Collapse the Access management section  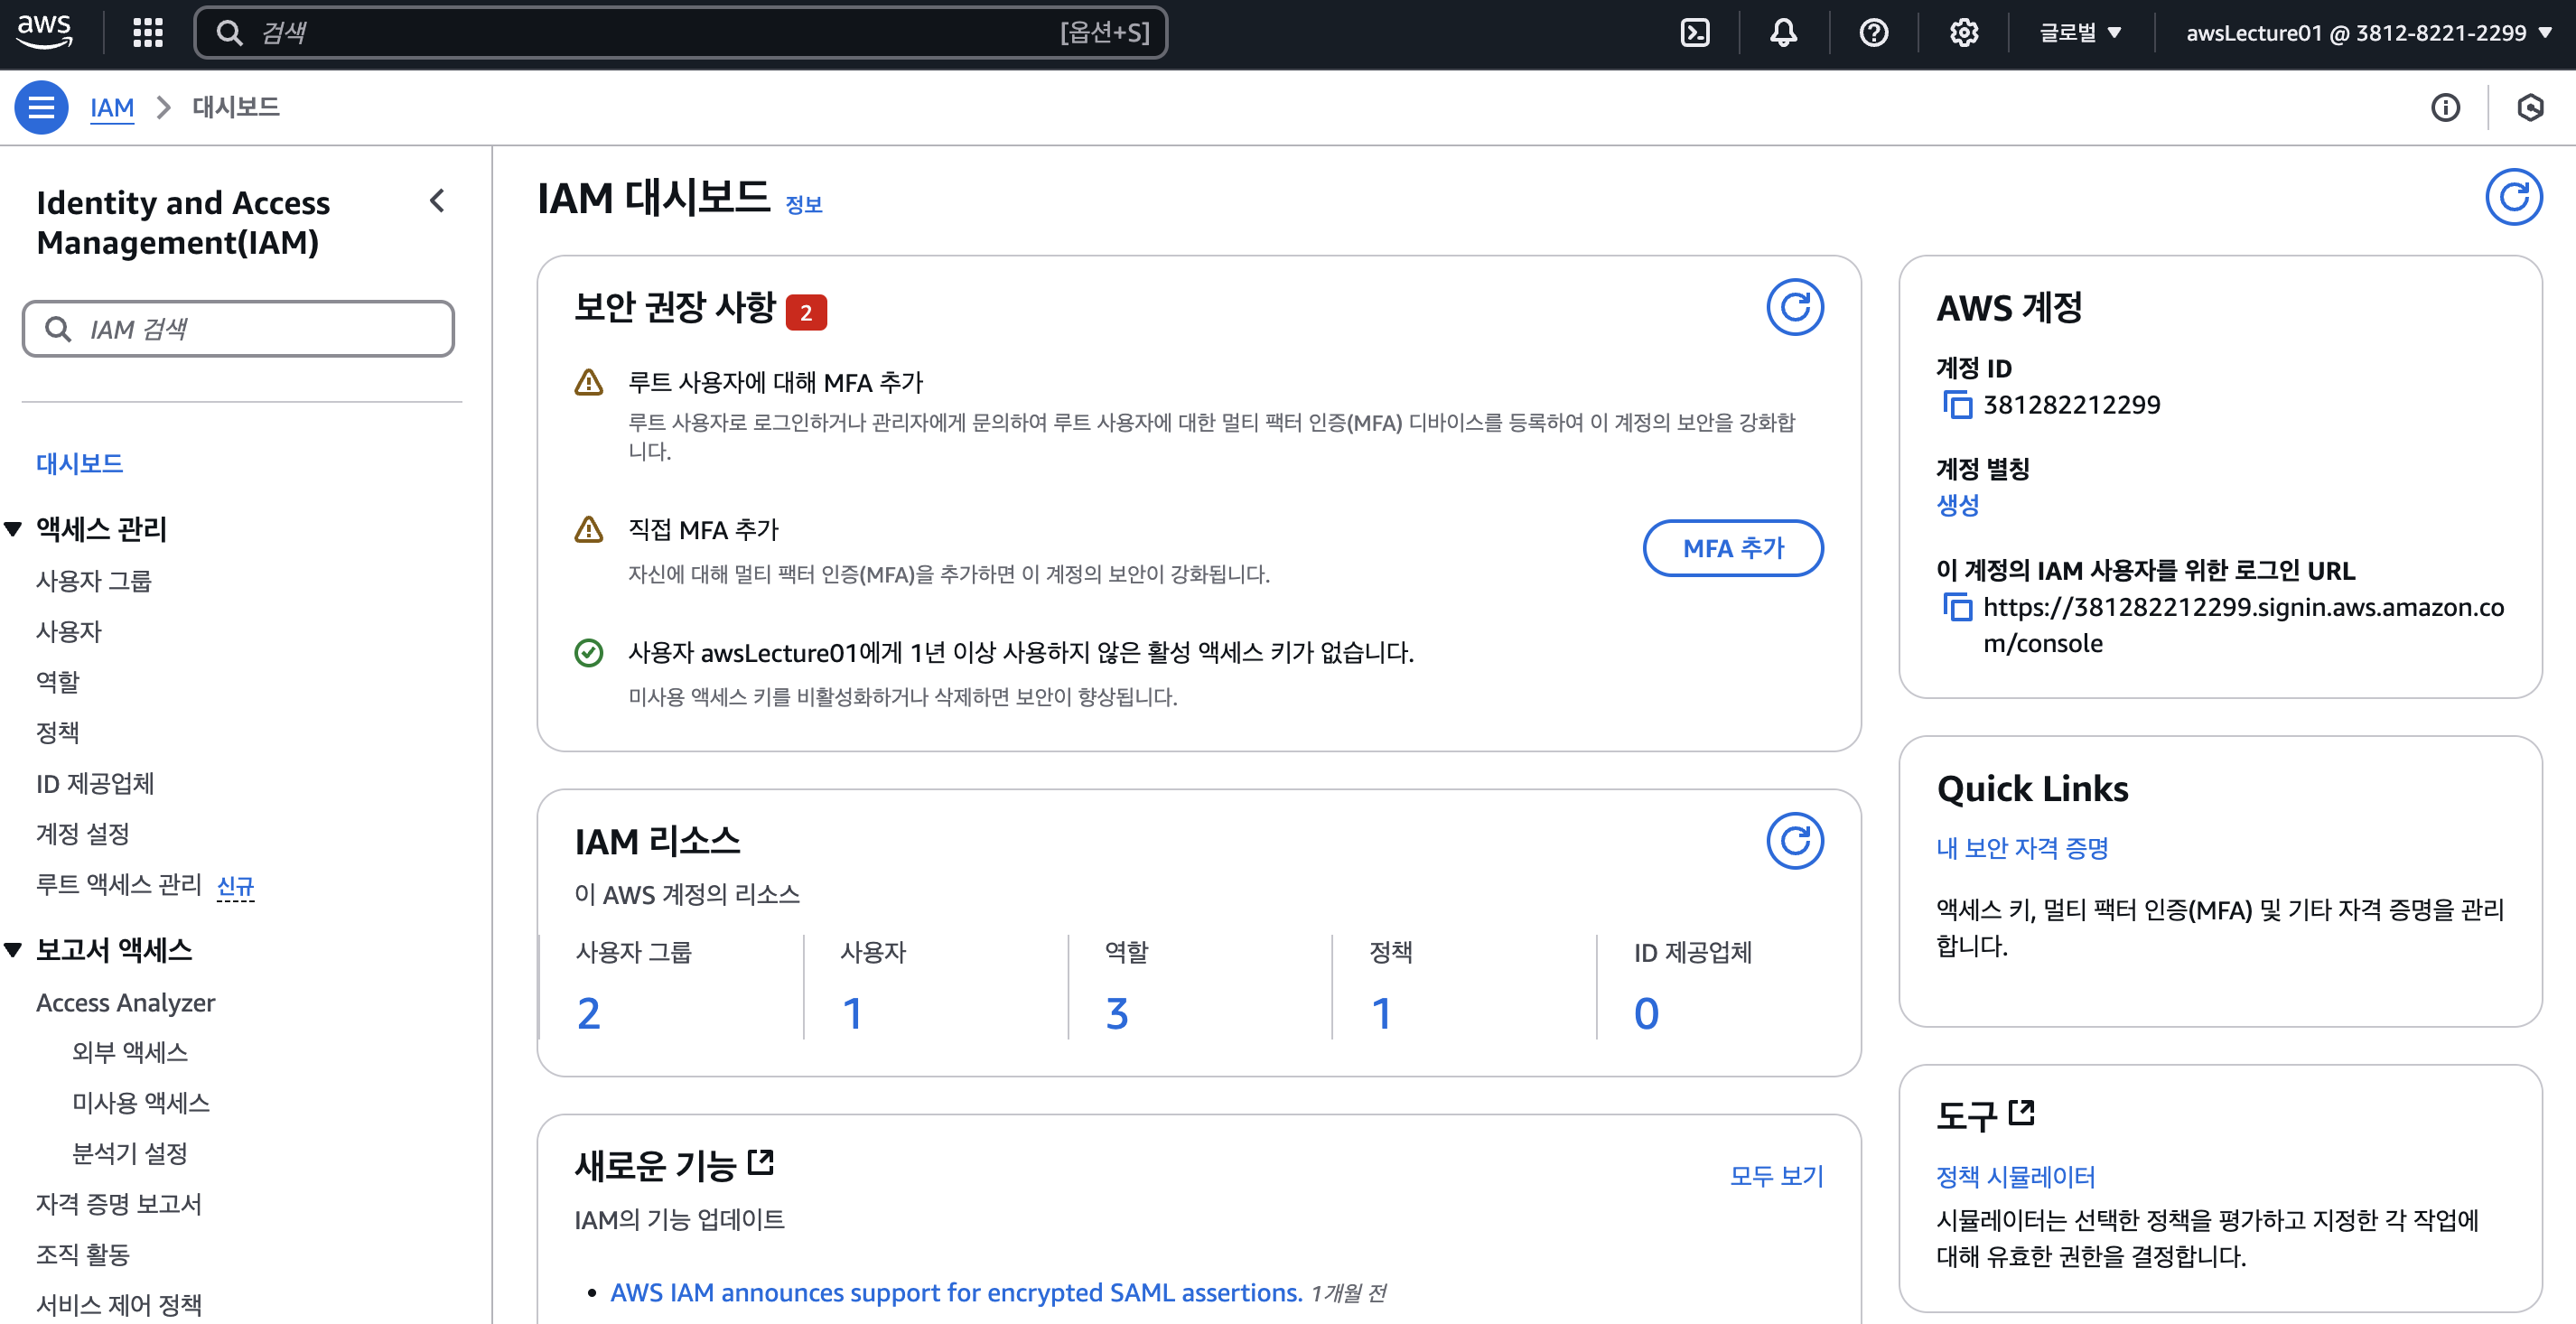[13, 529]
